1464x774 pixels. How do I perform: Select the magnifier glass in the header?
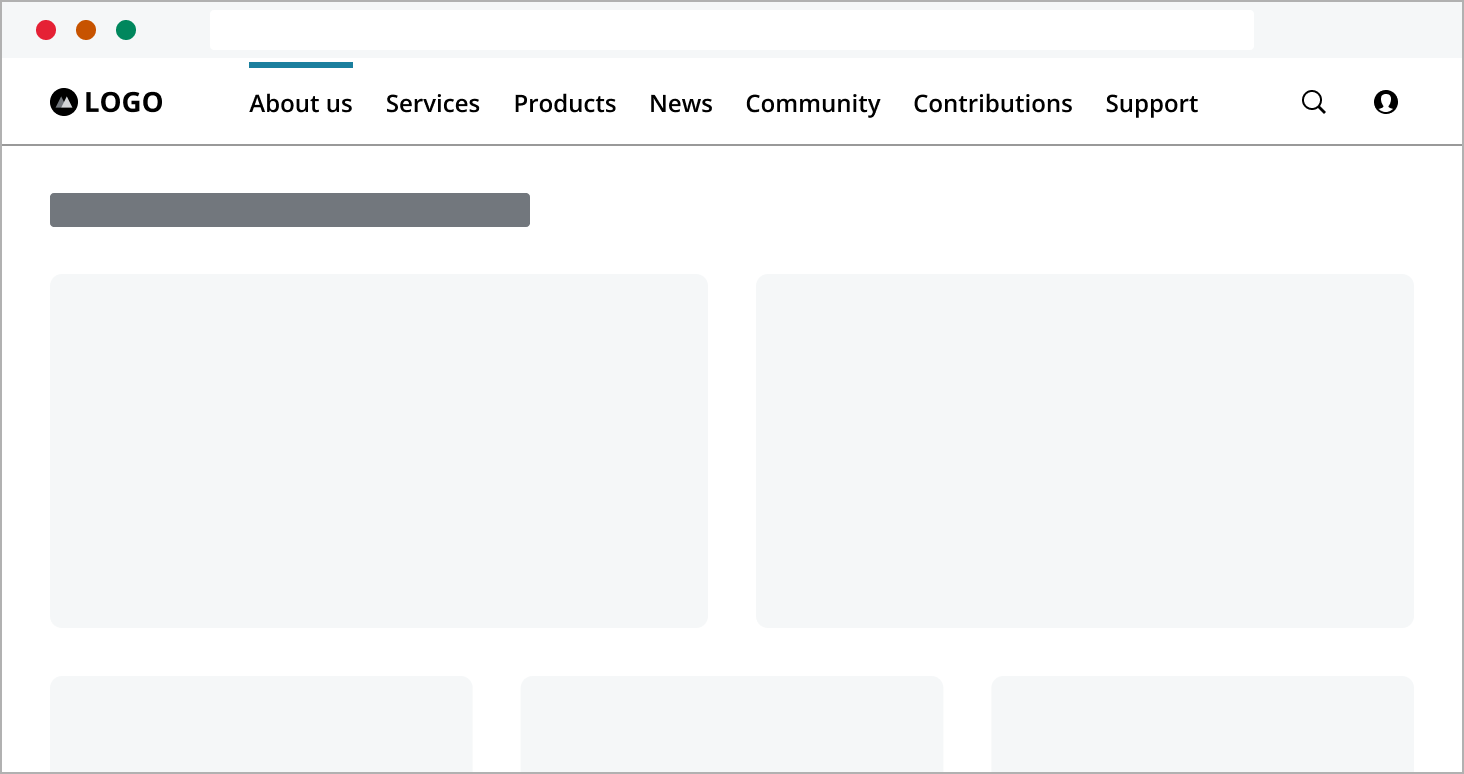pyautogui.click(x=1313, y=102)
